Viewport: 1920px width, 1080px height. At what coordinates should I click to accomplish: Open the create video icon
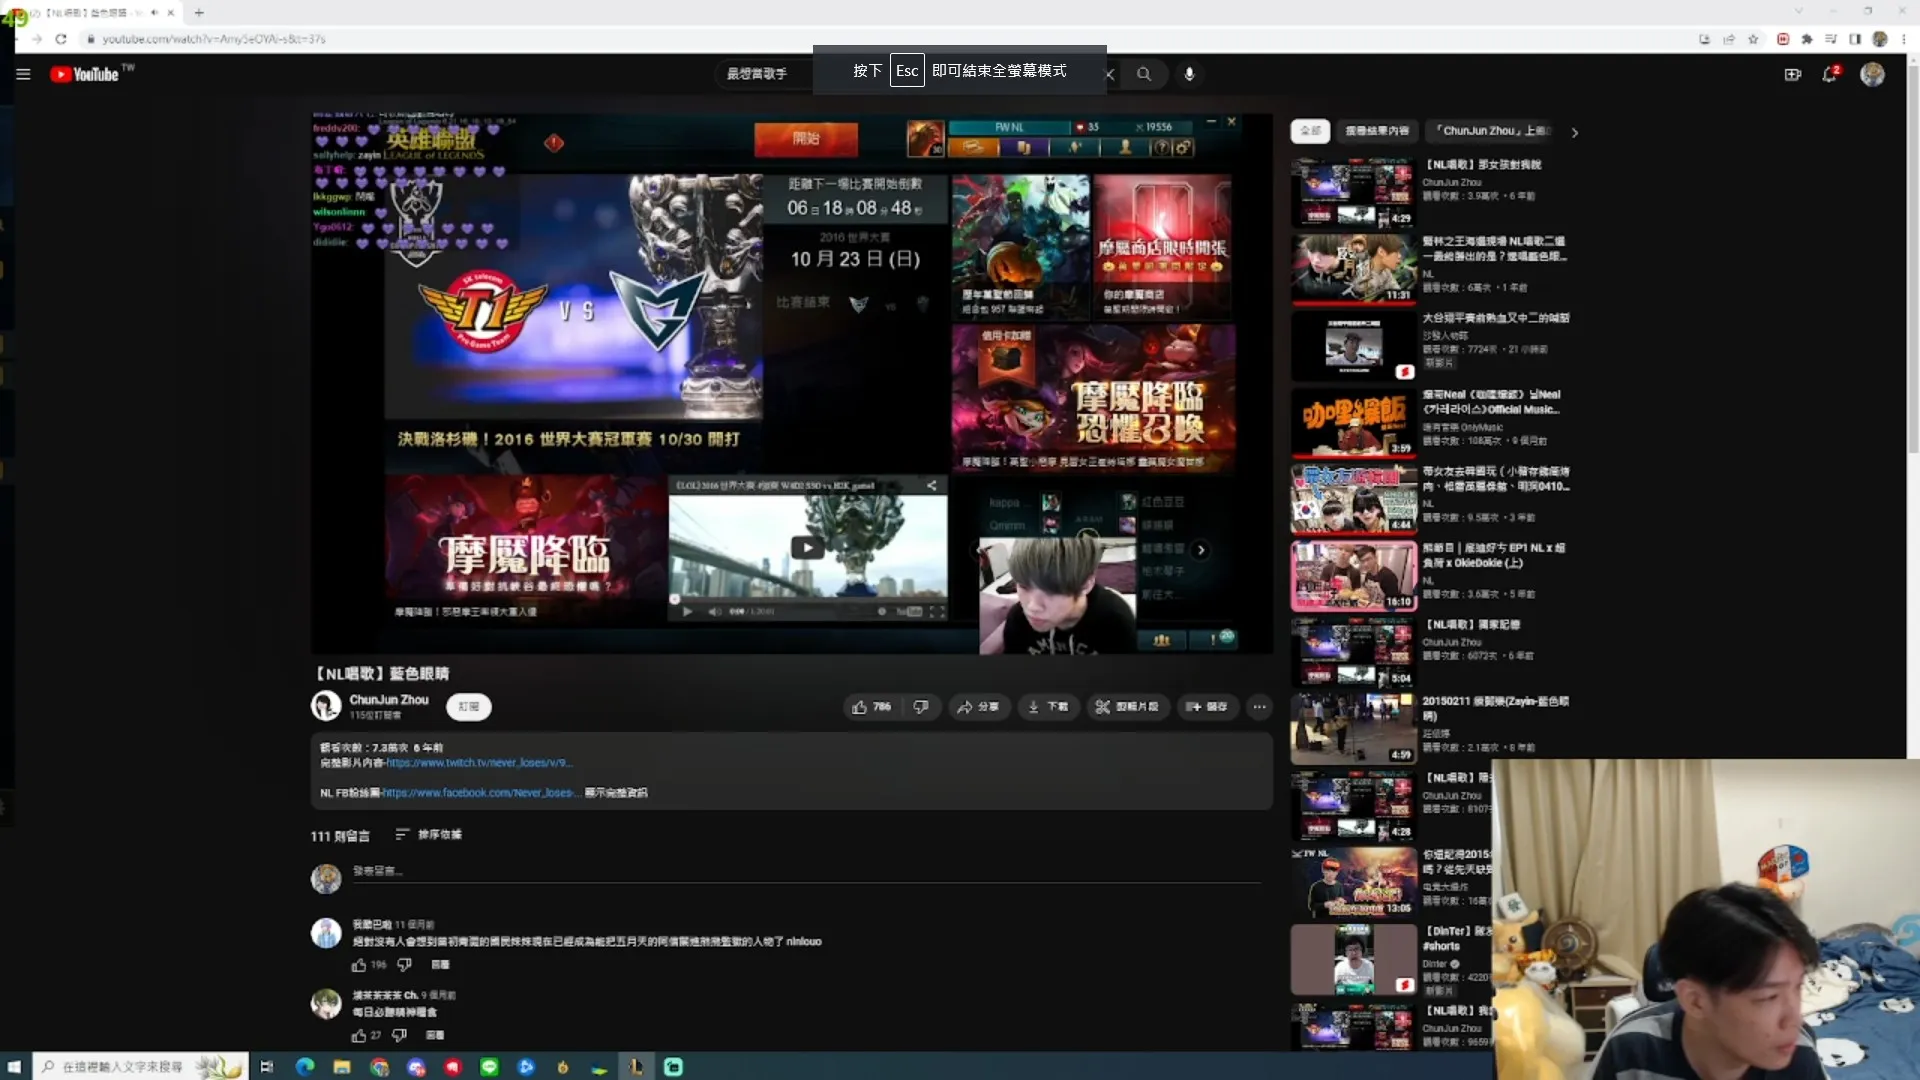(x=1792, y=74)
